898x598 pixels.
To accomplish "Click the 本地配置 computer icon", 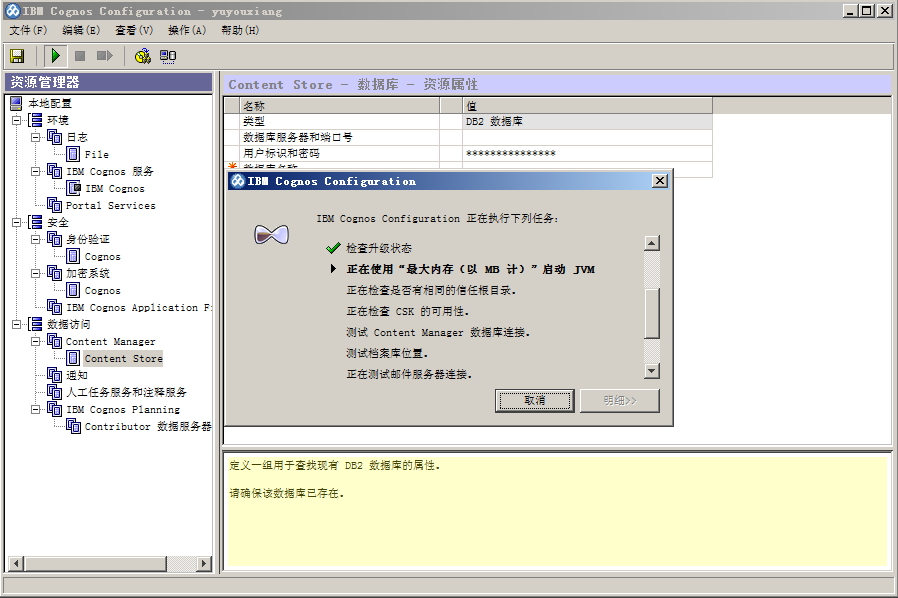I will pyautogui.click(x=17, y=103).
